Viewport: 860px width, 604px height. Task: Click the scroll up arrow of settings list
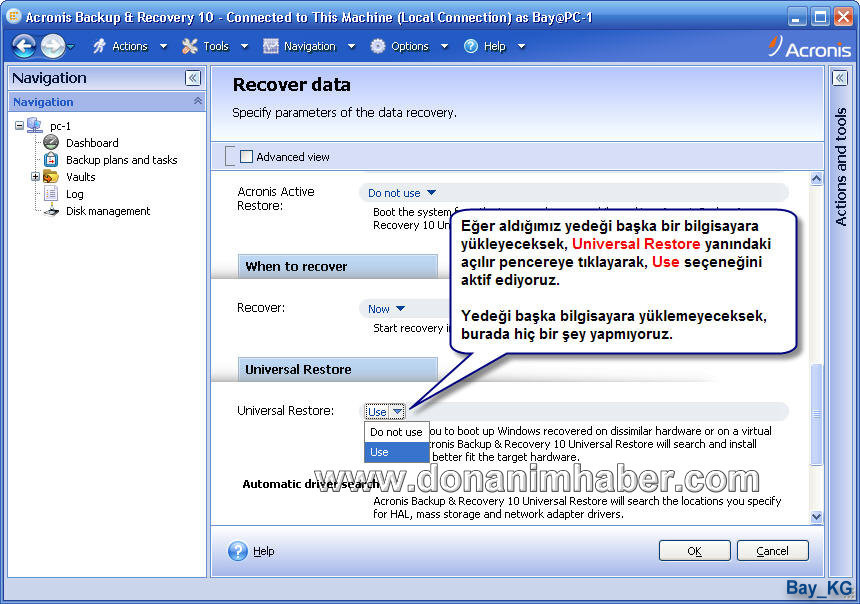point(816,179)
